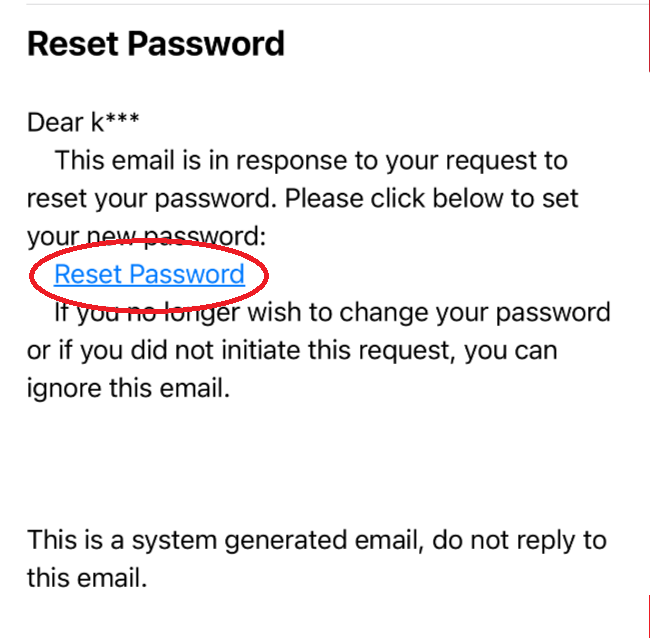Click the final 'this email.' line

coord(87,578)
